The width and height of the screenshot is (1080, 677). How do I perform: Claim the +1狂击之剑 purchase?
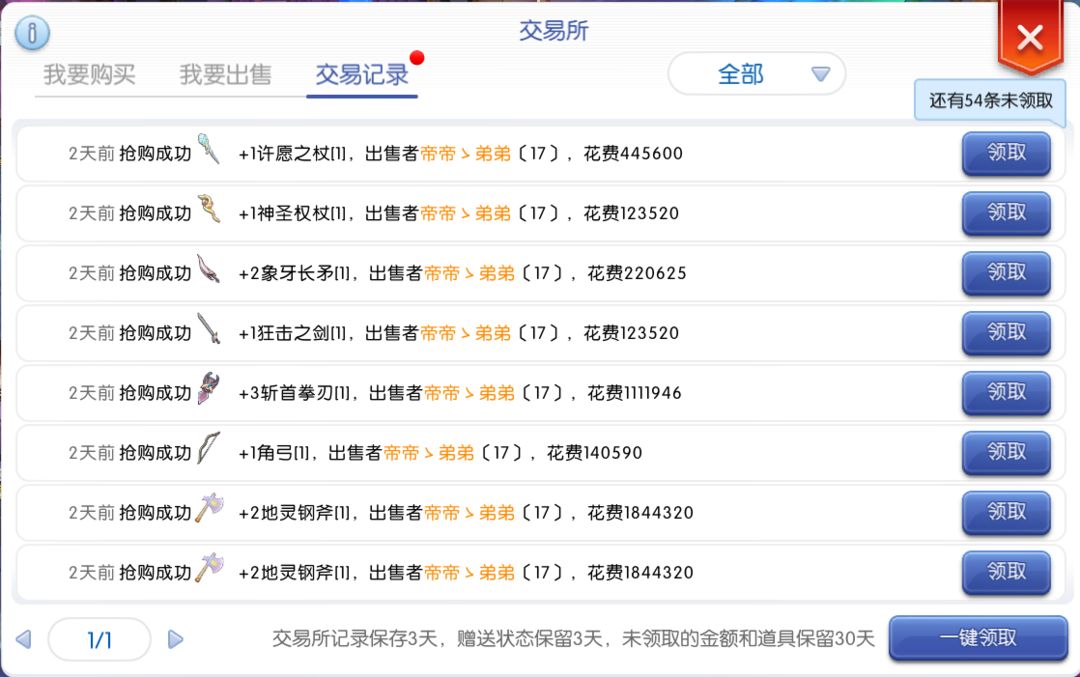click(1006, 333)
